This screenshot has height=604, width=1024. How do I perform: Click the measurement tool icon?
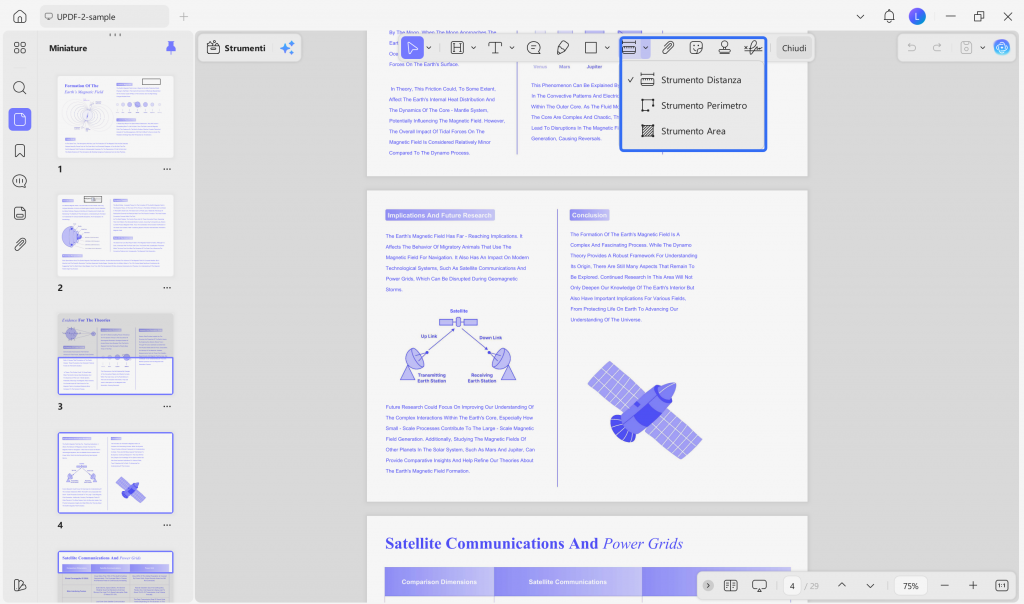coord(629,48)
